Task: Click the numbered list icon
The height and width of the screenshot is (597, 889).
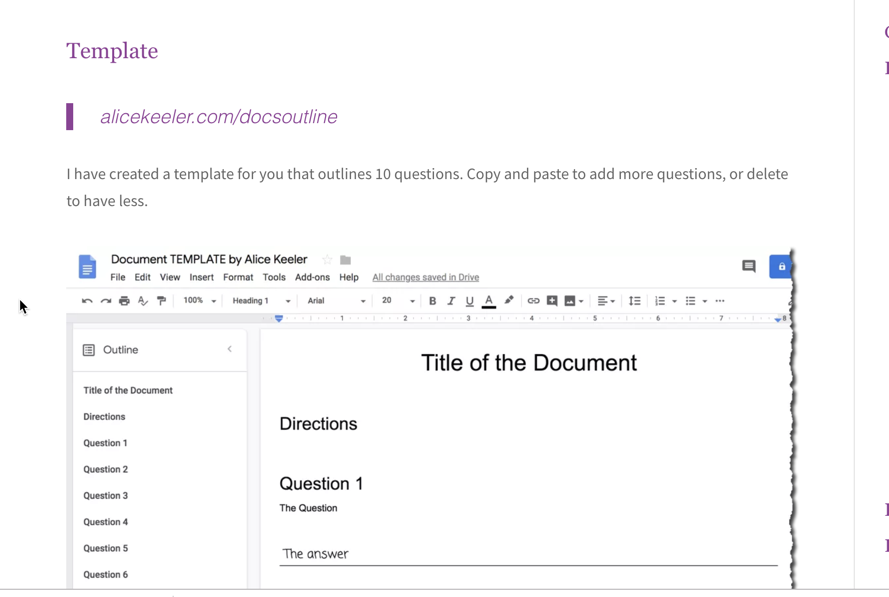Action: click(x=660, y=301)
